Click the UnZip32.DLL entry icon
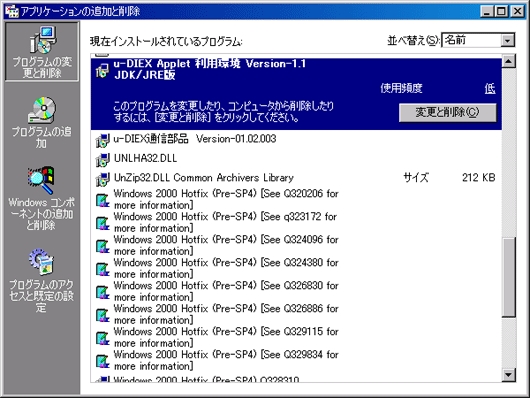Viewport: 530px width, 398px height. tap(102, 180)
